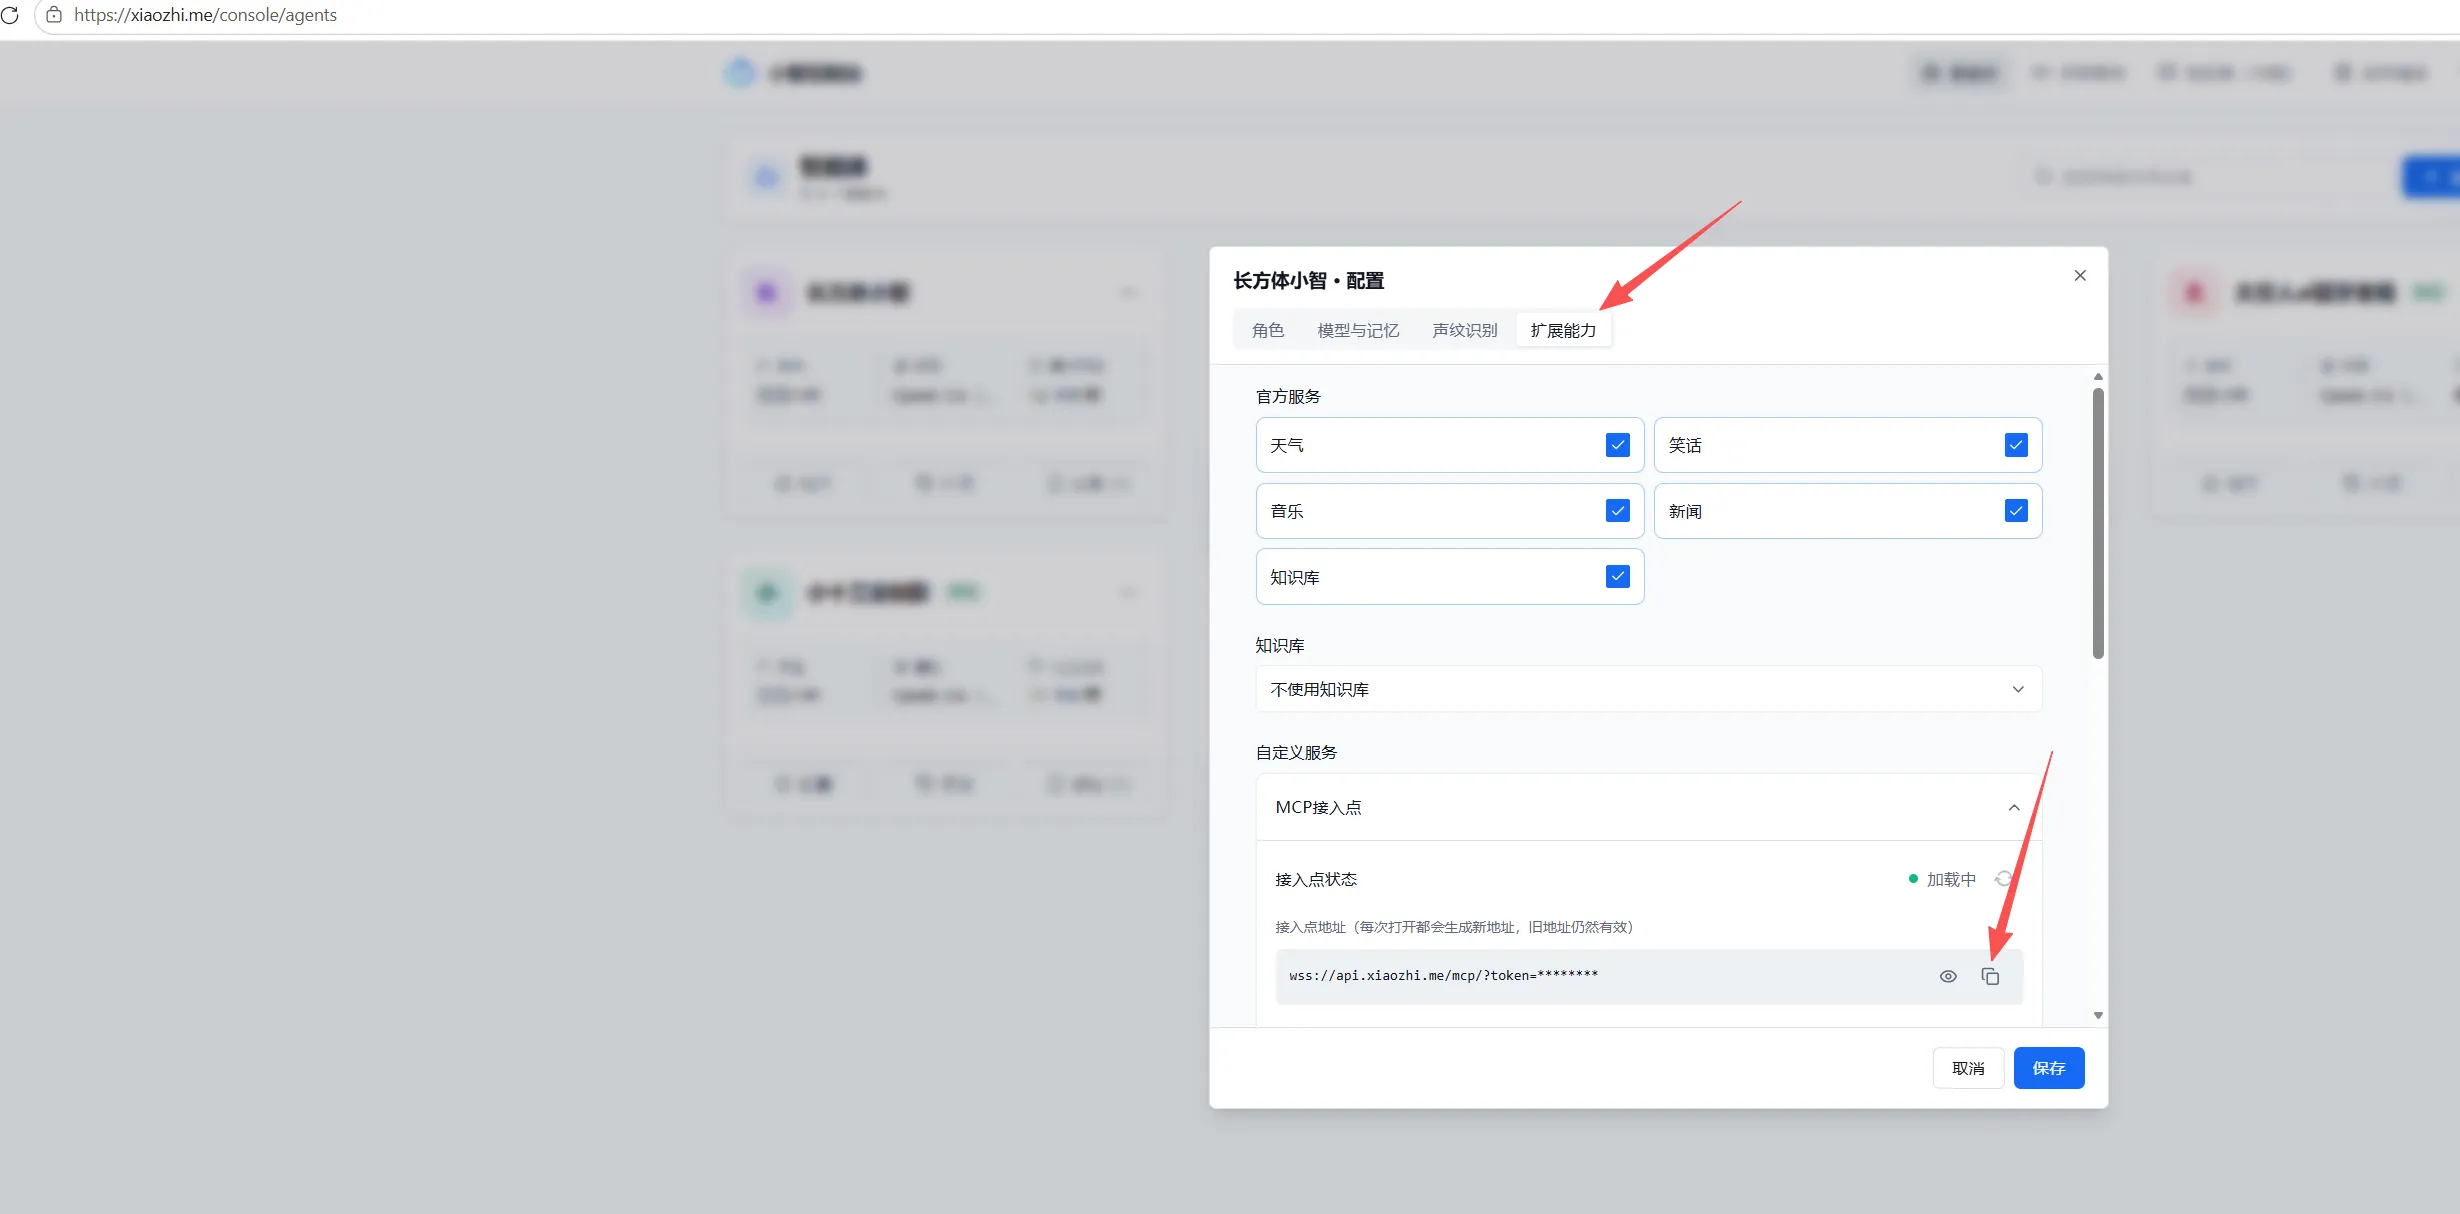This screenshot has width=2460, height=1214.
Task: Toggle the 新闻 service checkbox
Action: 2016,510
